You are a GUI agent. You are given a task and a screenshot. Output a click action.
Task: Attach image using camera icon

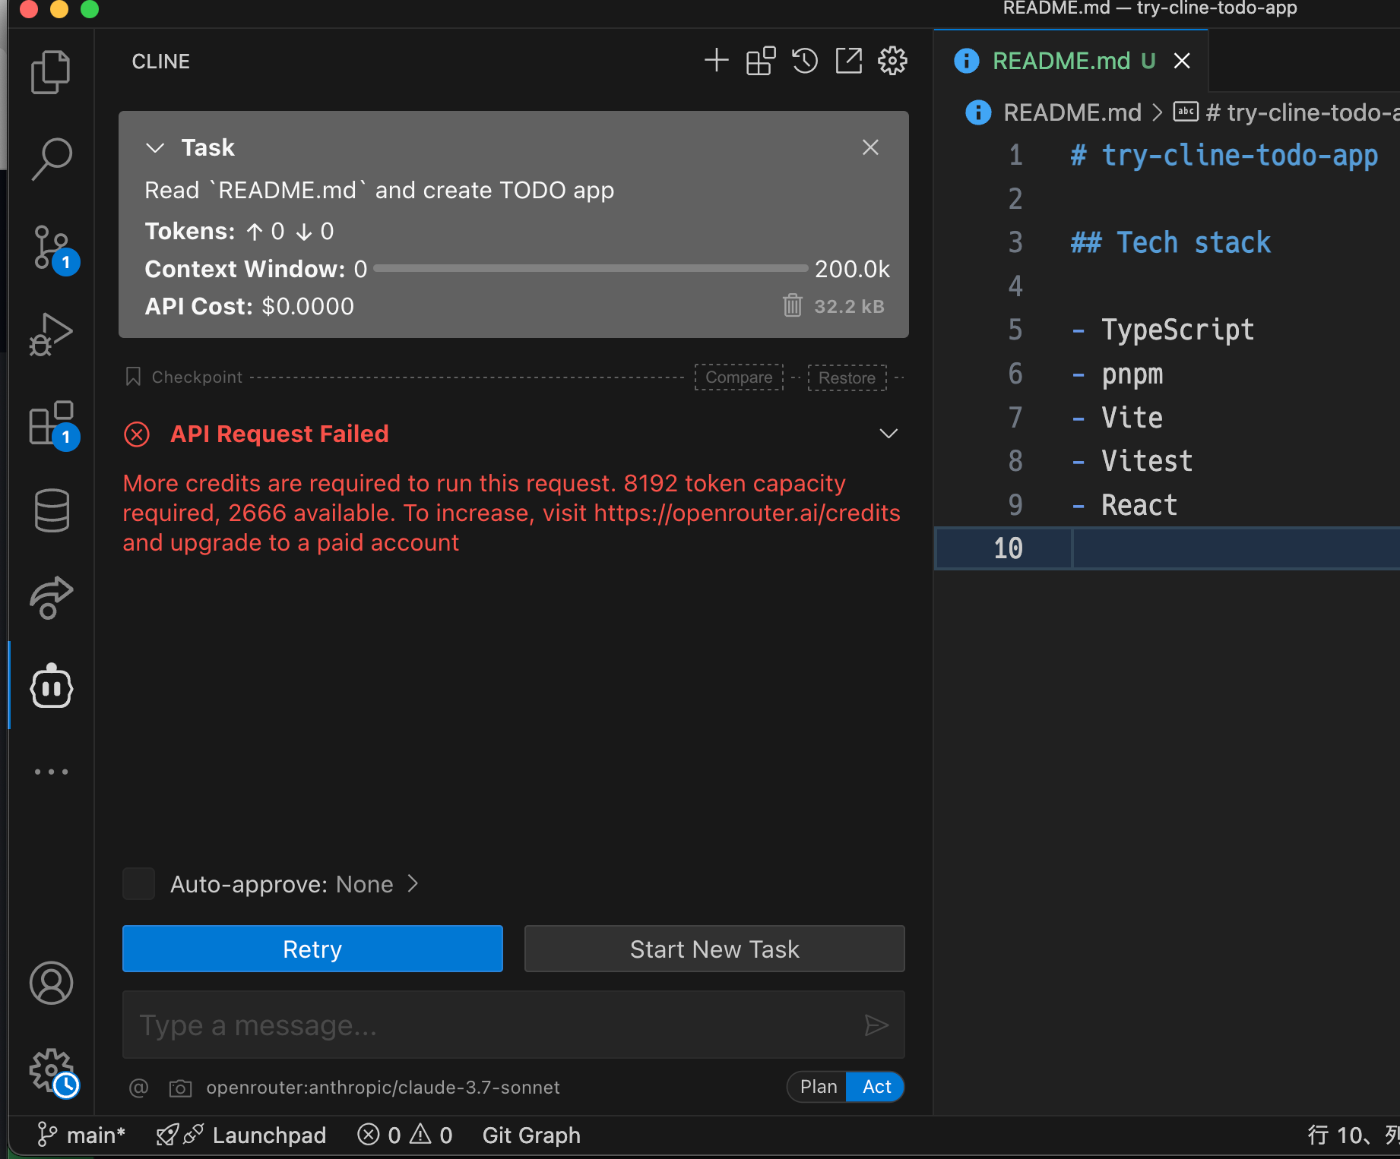point(180,1088)
